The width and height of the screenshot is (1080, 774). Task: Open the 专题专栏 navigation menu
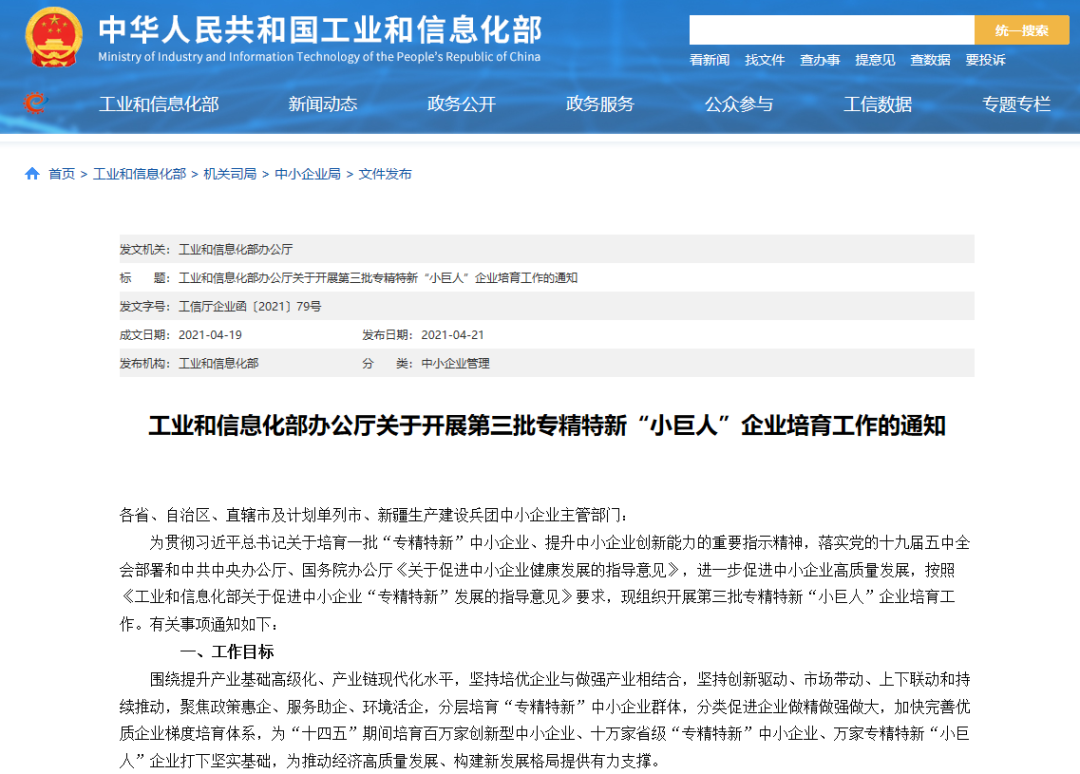(x=1016, y=104)
